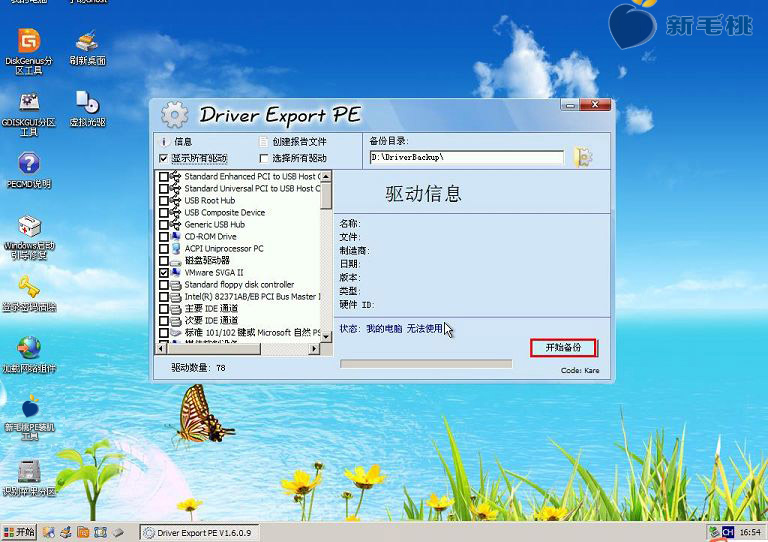Click the taskbar clock showing 16:54

[x=750, y=532]
